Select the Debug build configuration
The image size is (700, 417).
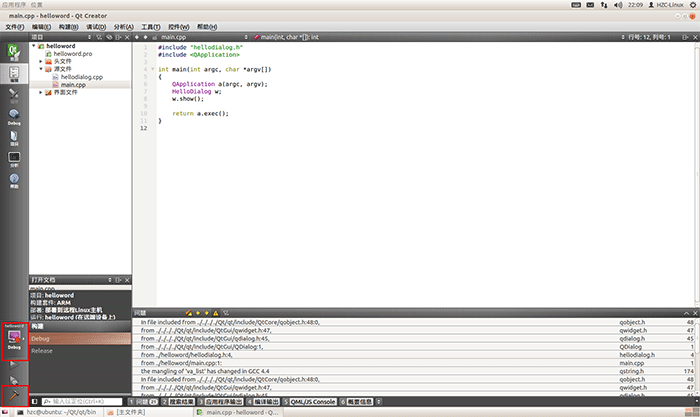[x=80, y=338]
